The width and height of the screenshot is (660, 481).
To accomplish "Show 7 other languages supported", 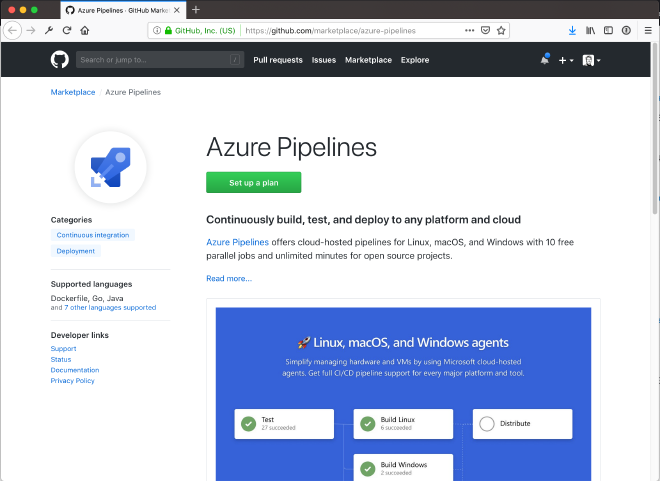I will 110,308.
